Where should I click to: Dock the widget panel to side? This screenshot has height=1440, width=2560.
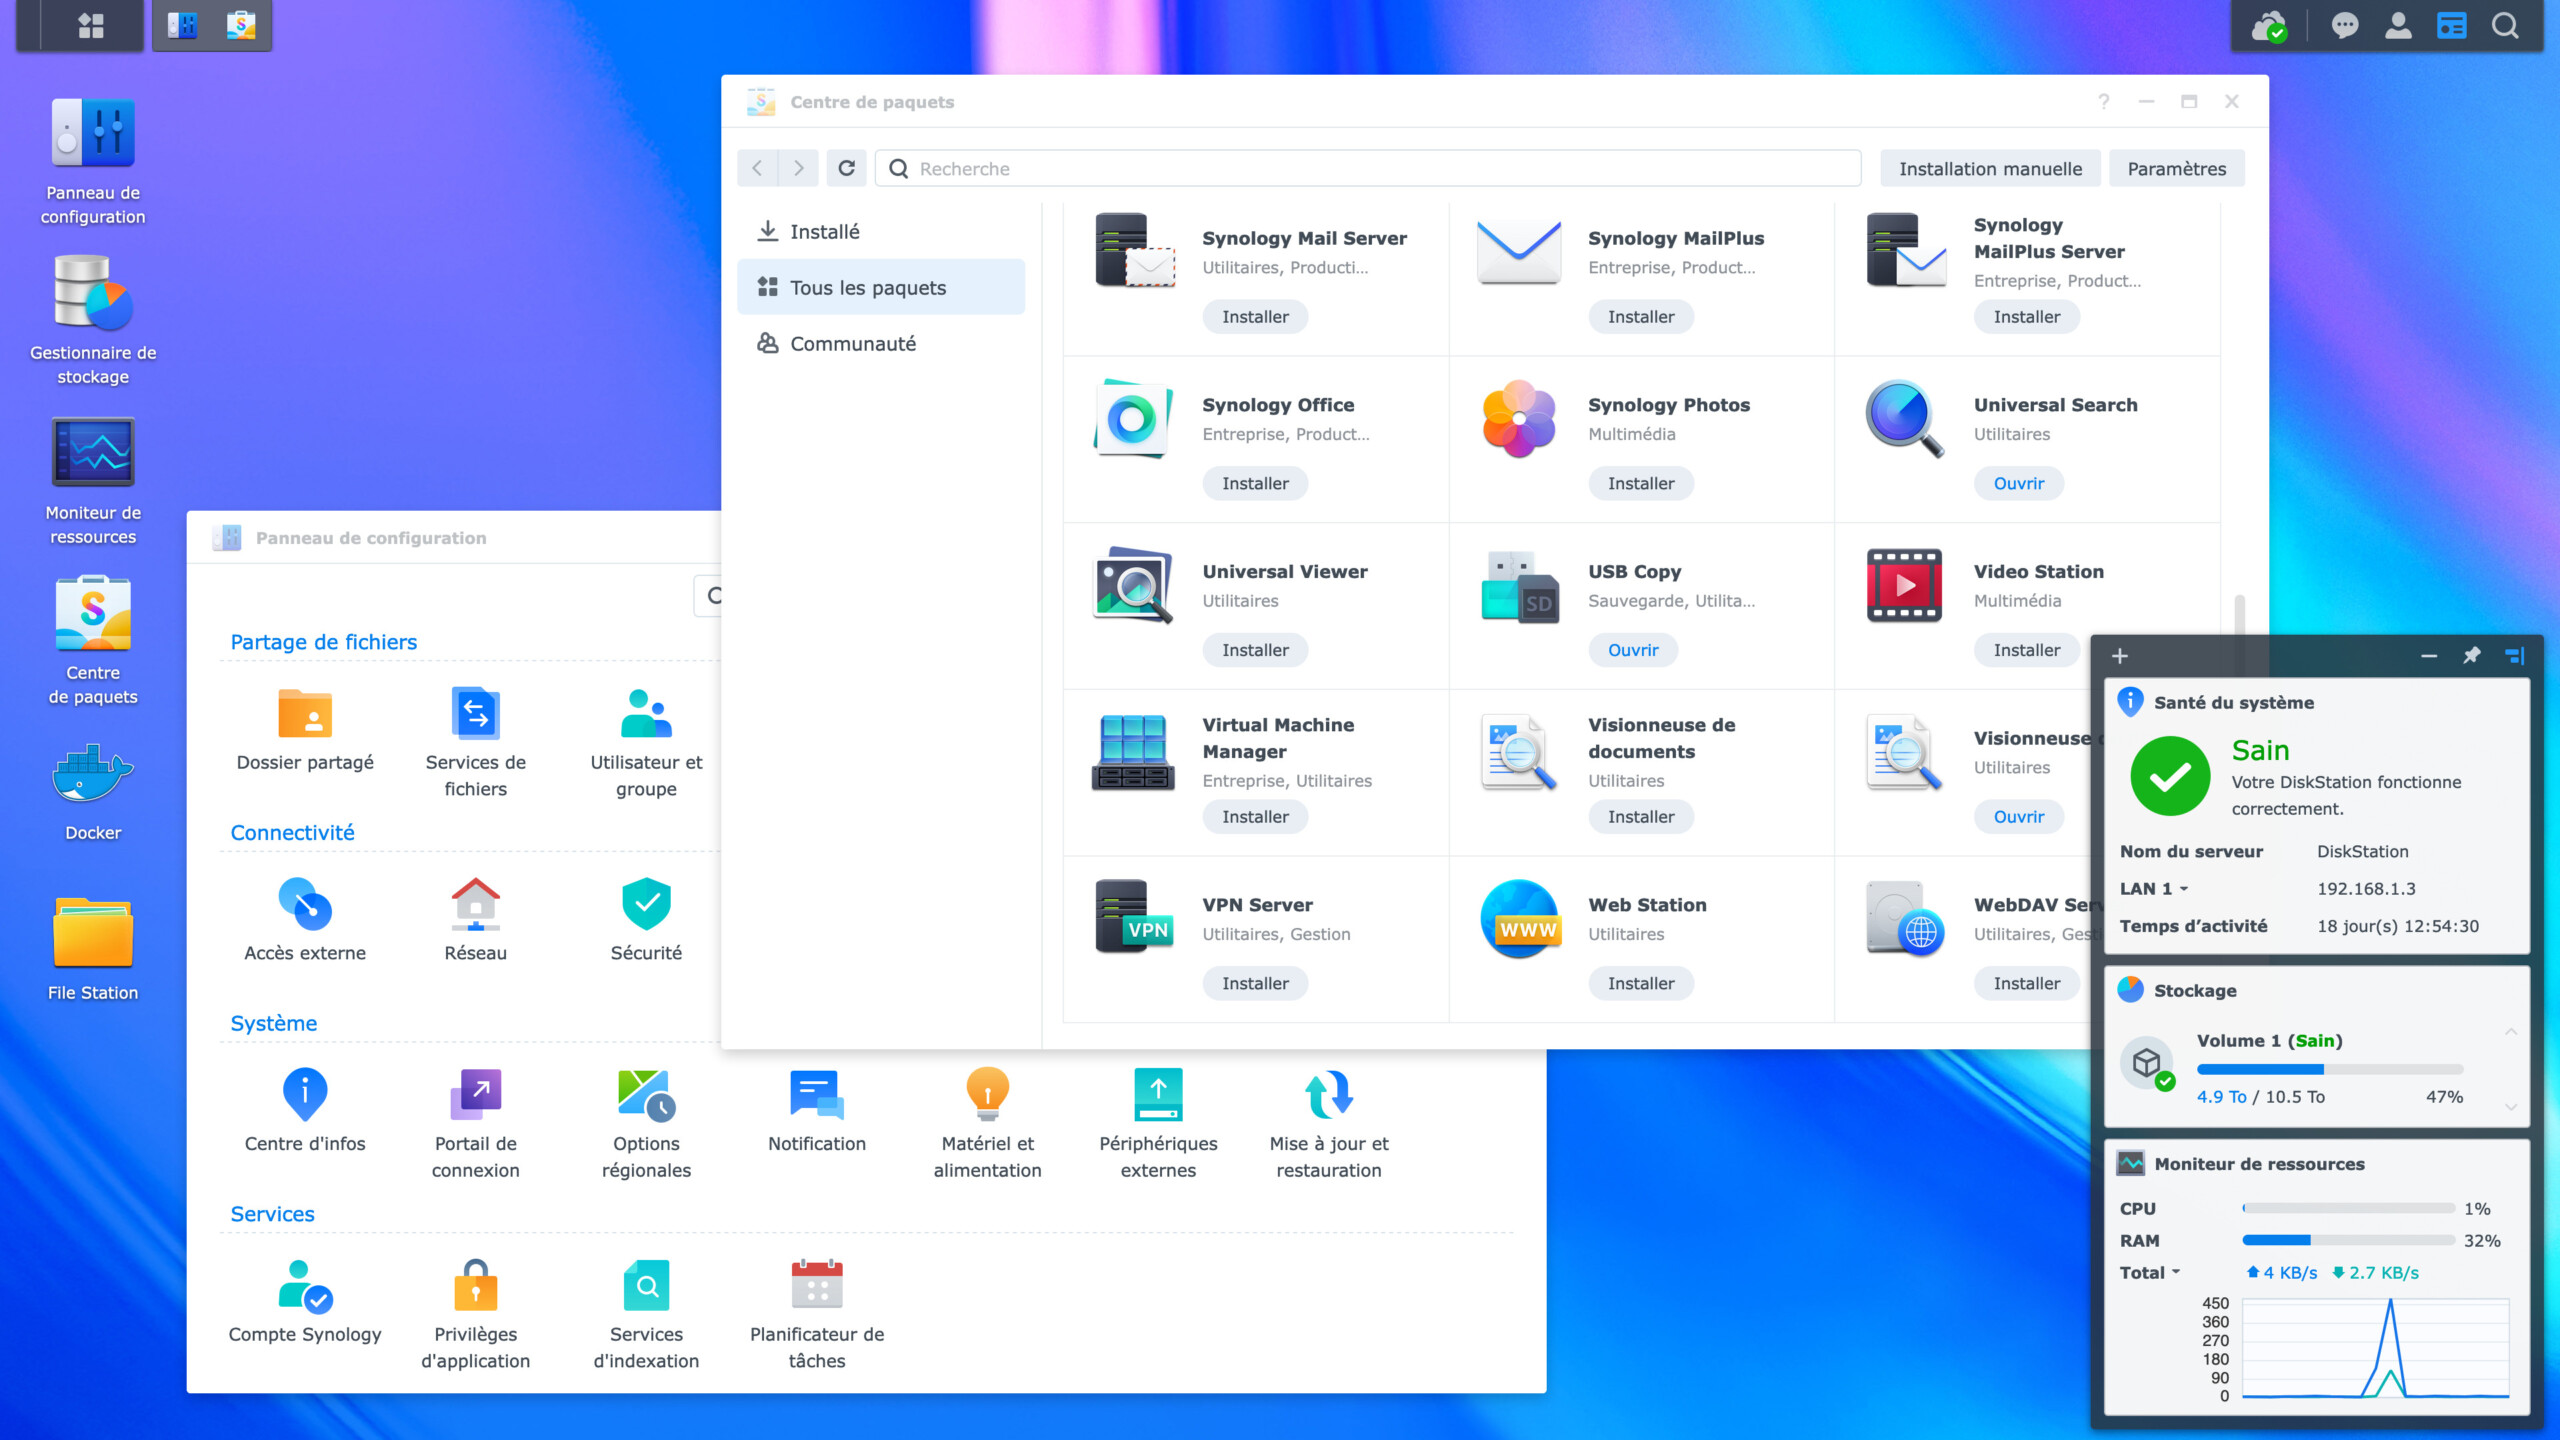pyautogui.click(x=2515, y=655)
